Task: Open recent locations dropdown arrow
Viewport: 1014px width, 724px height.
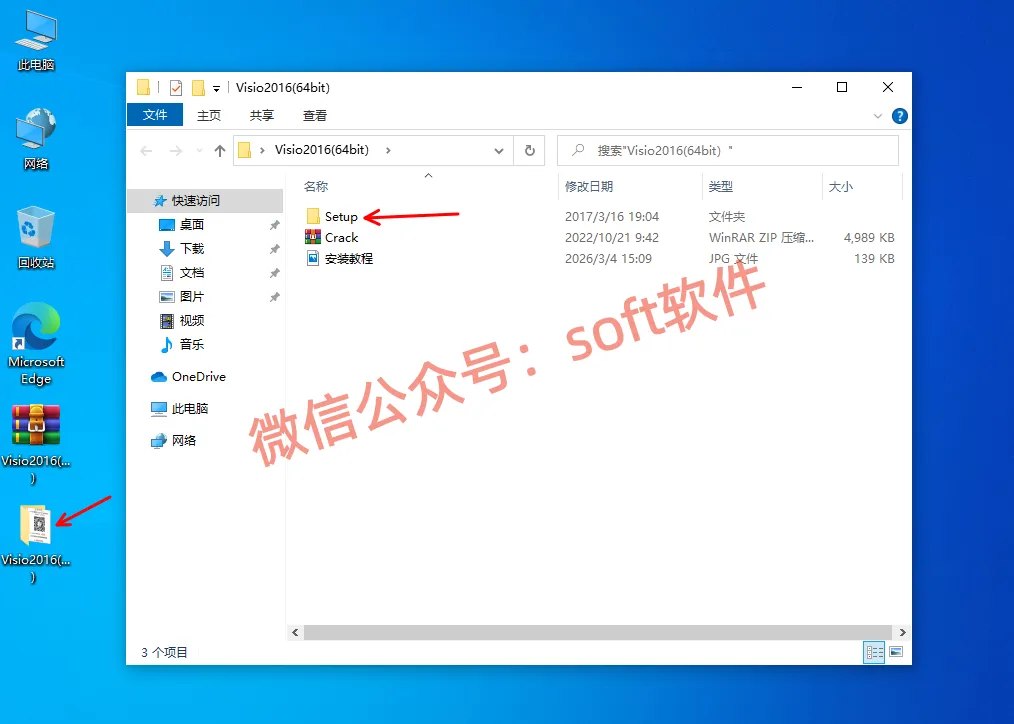Action: (x=199, y=151)
